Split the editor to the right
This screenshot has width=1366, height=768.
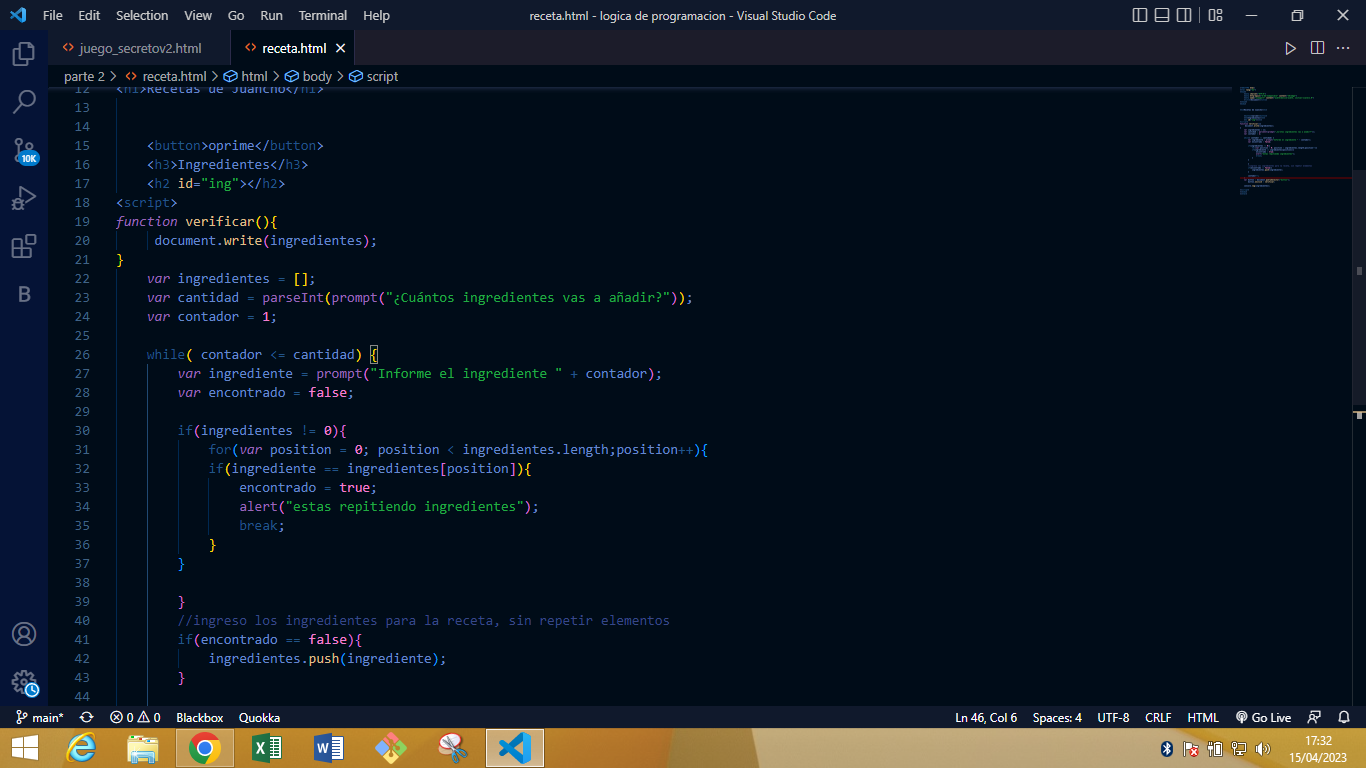(x=1317, y=48)
